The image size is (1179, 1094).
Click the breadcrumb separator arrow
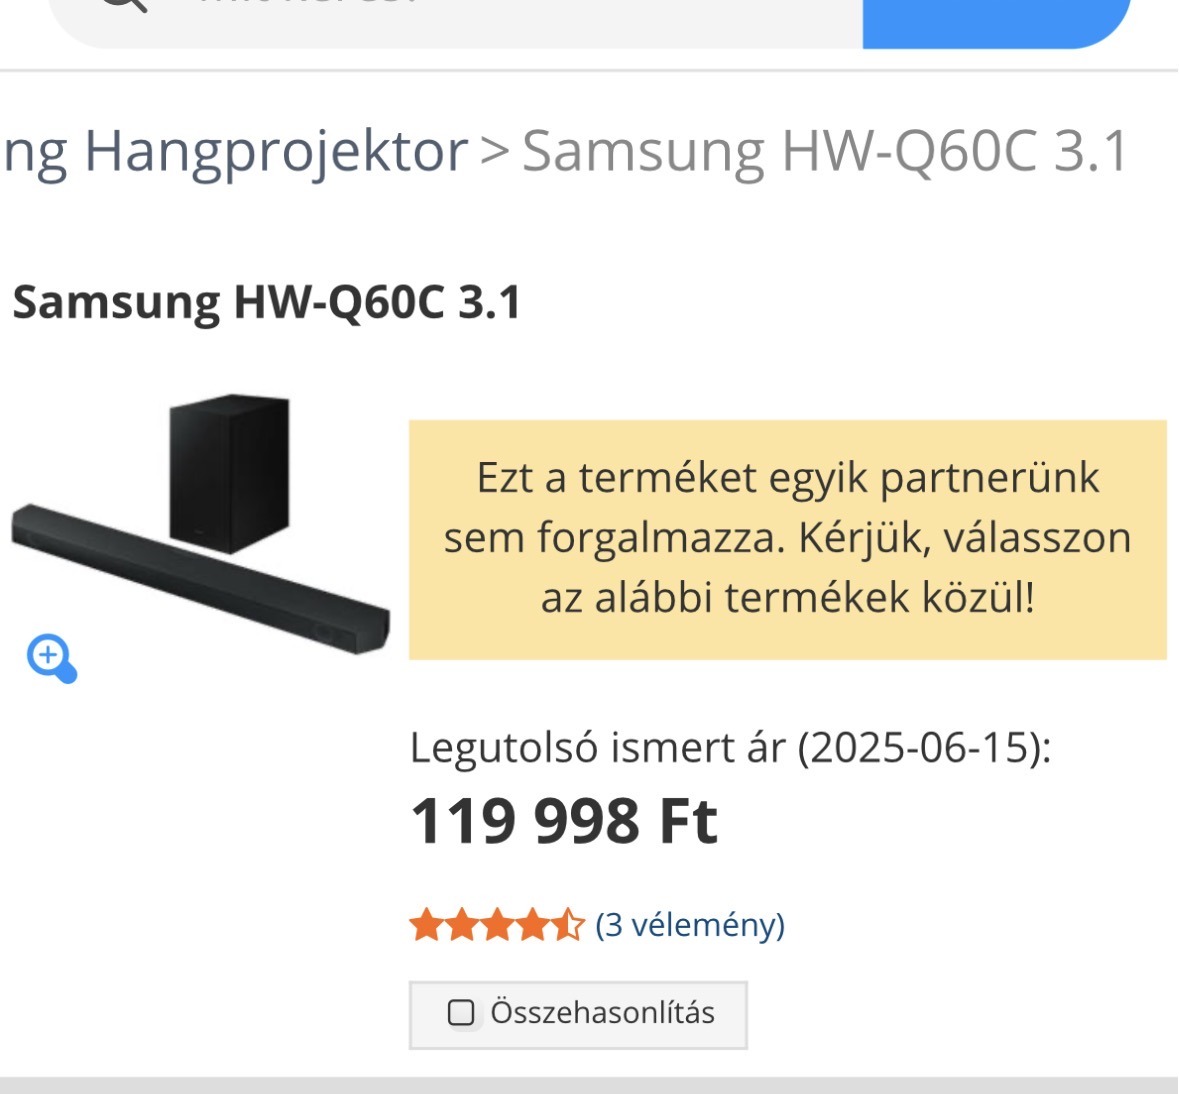pos(495,151)
